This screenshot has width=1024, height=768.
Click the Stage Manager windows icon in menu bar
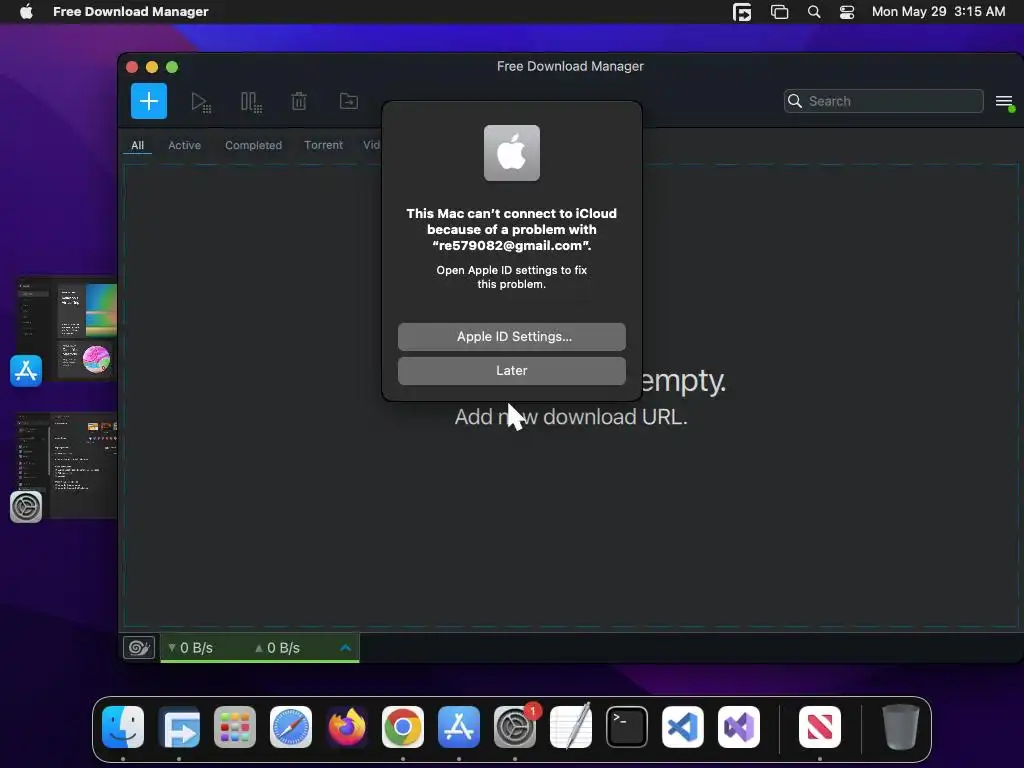[779, 12]
